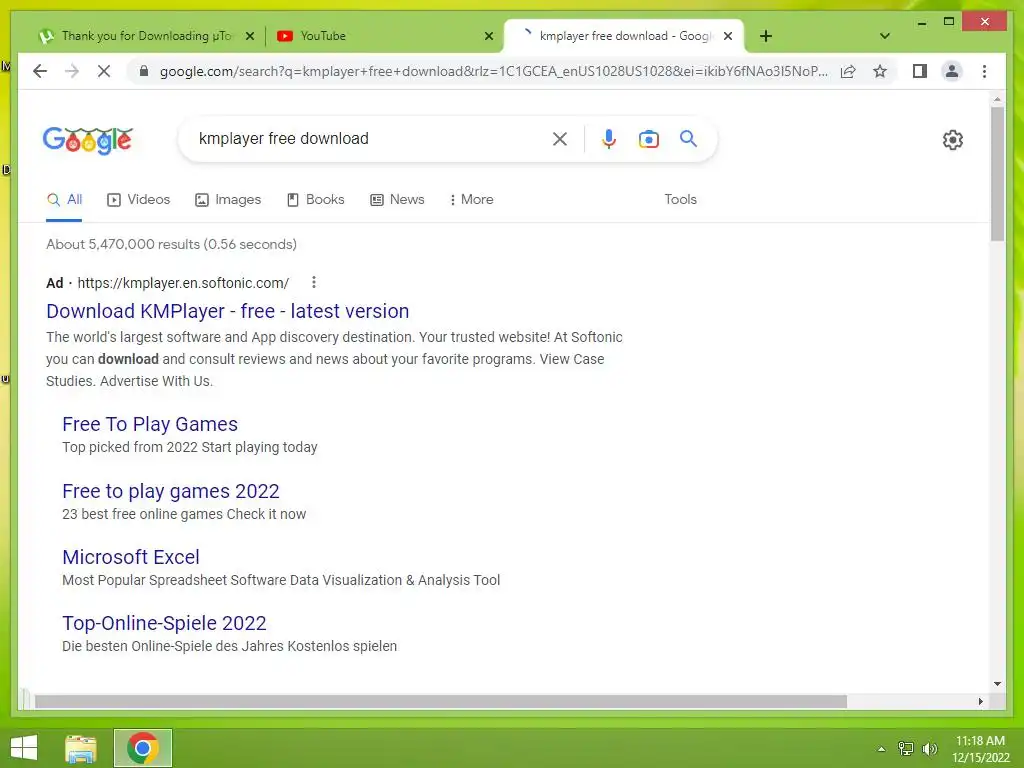Click the address bar URL
The width and height of the screenshot is (1024, 768).
pos(494,71)
